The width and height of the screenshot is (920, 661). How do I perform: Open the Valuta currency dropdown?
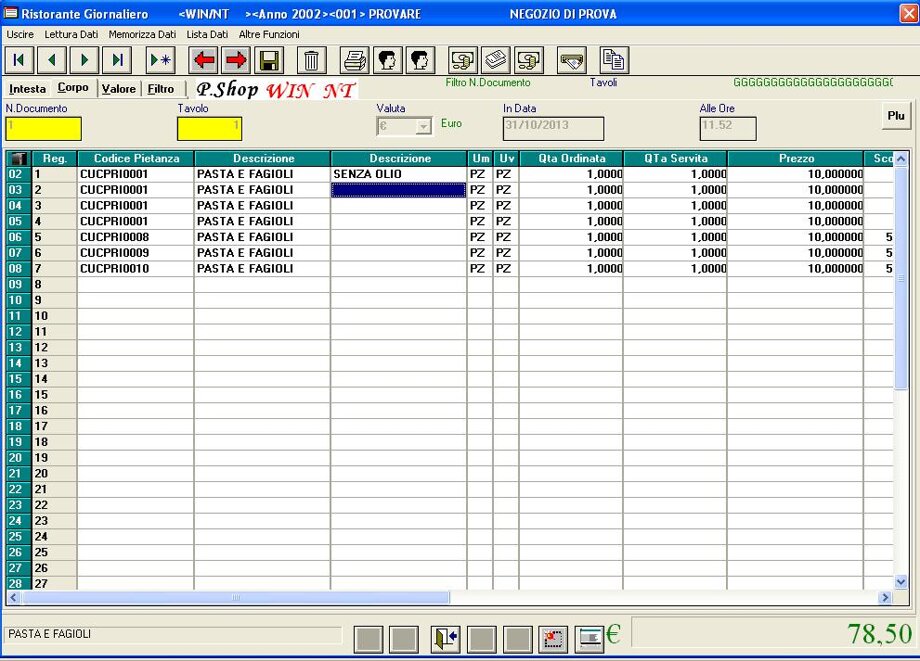pyautogui.click(x=423, y=127)
